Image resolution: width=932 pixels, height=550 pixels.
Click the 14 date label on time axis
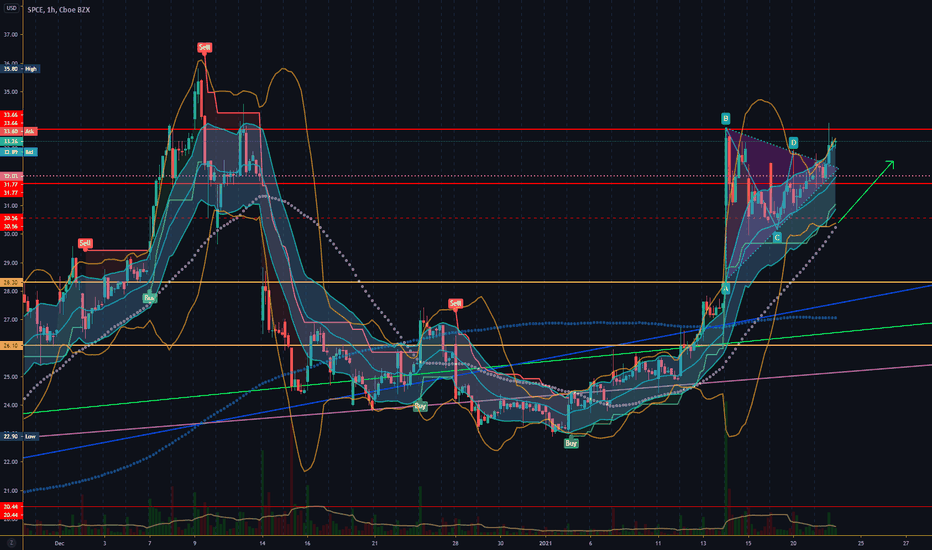click(262, 543)
